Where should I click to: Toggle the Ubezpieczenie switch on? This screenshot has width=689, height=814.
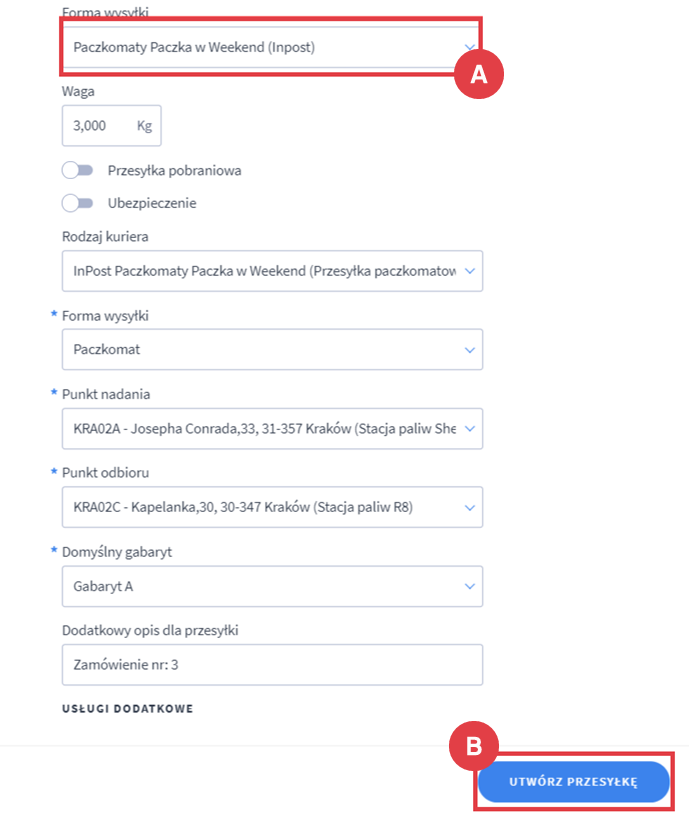(x=77, y=203)
